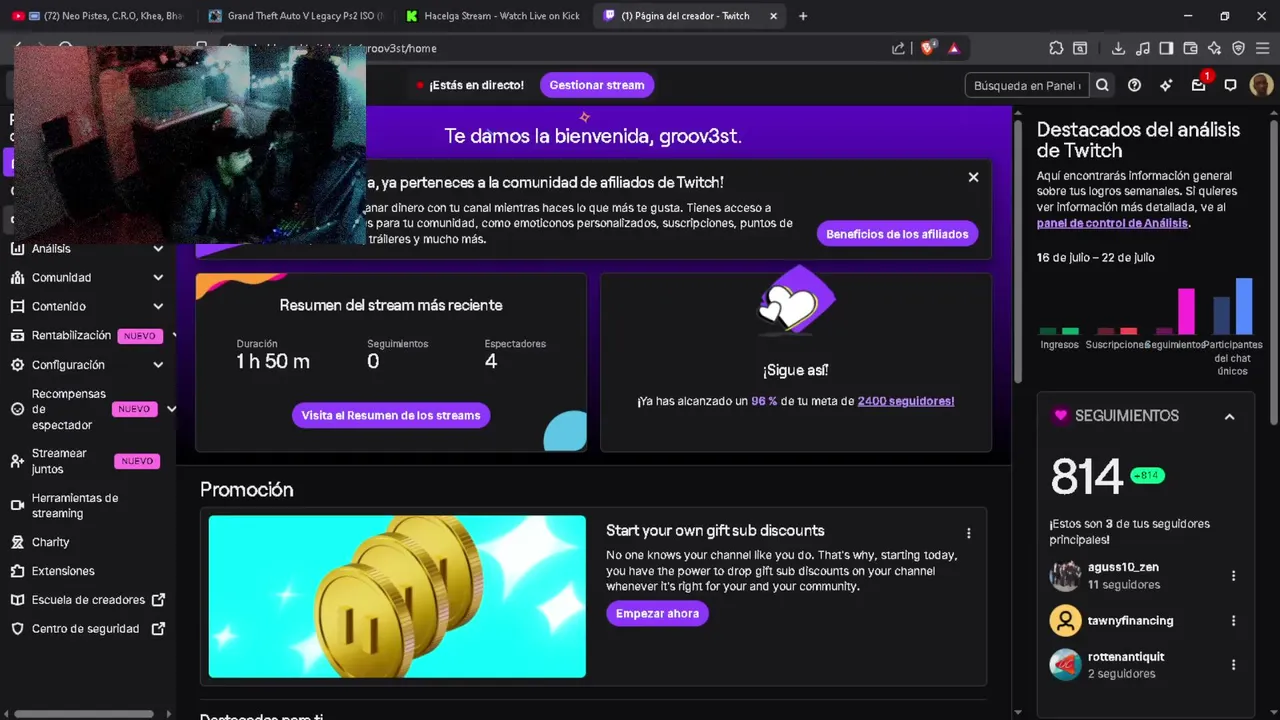Click Beneficios de los afiliados button
1280x720 pixels.
point(897,234)
